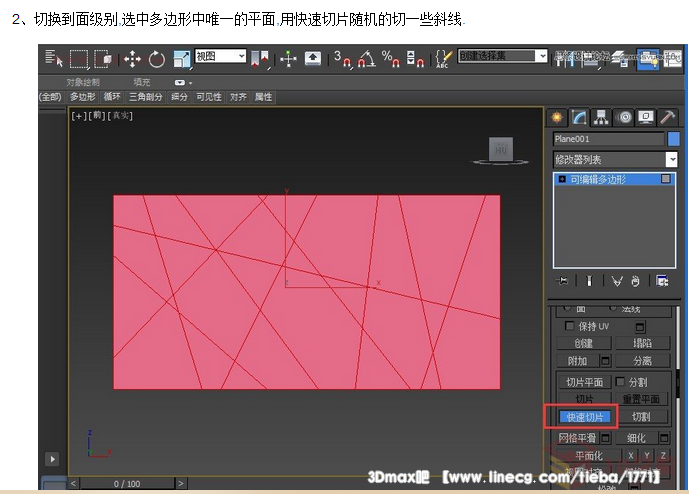Open the Motion command panel tab
Screen dimensions: 689x494
pyautogui.click(x=624, y=117)
